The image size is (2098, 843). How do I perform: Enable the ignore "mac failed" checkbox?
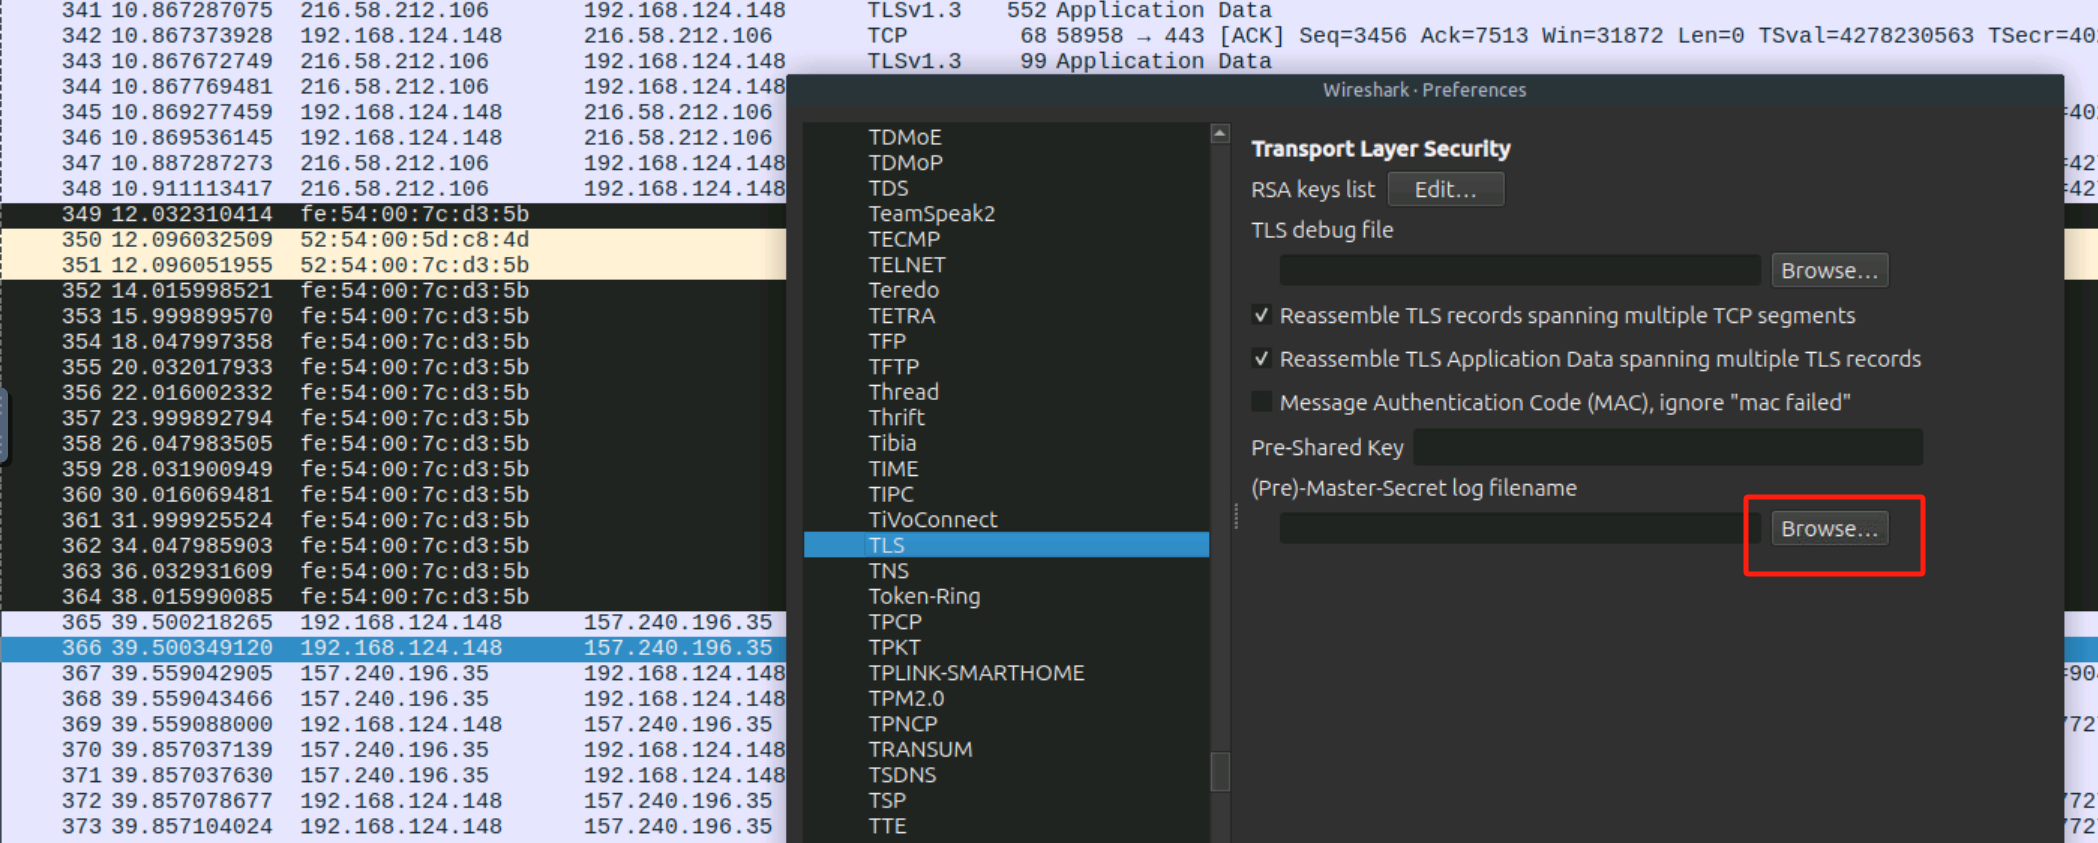point(1262,402)
